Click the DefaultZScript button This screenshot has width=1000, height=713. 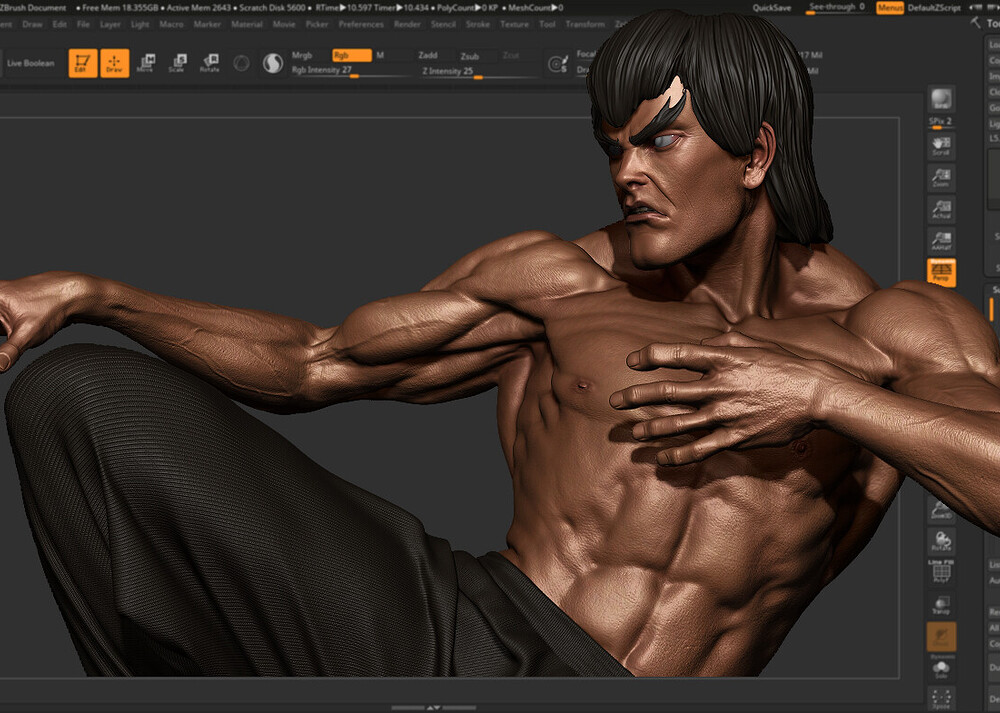click(x=934, y=8)
